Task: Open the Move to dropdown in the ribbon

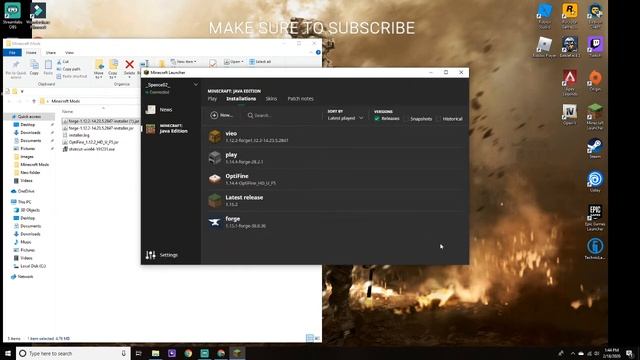Action: pos(99,69)
